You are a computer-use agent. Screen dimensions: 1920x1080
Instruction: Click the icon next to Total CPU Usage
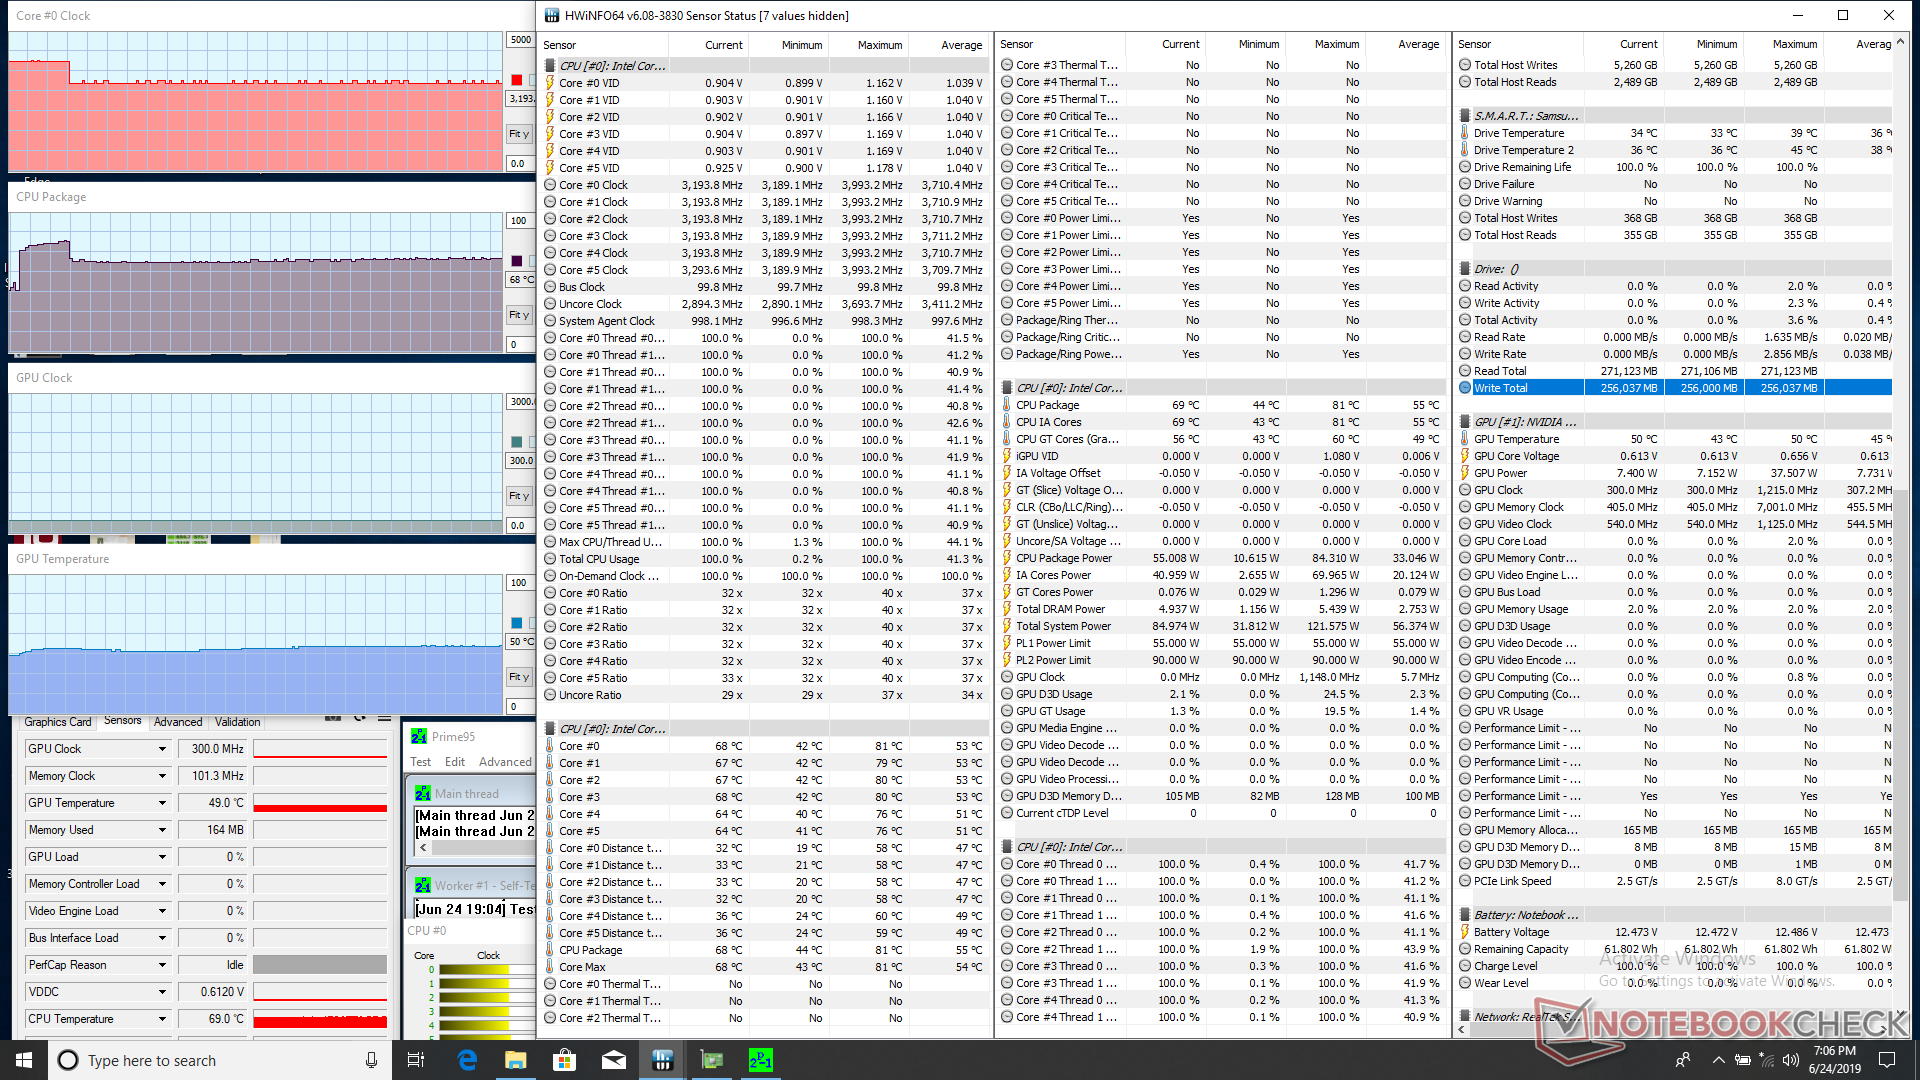(550, 559)
